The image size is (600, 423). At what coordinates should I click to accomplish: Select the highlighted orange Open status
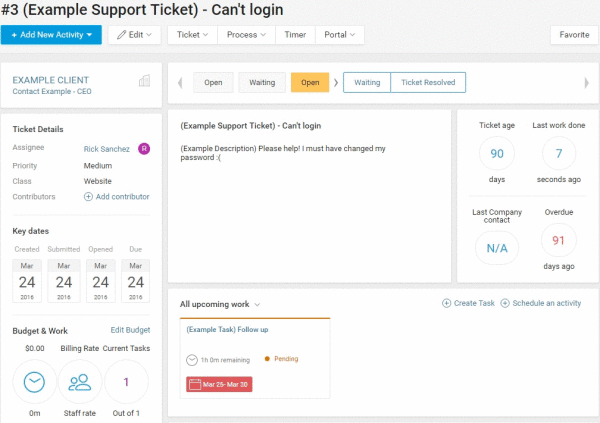310,82
